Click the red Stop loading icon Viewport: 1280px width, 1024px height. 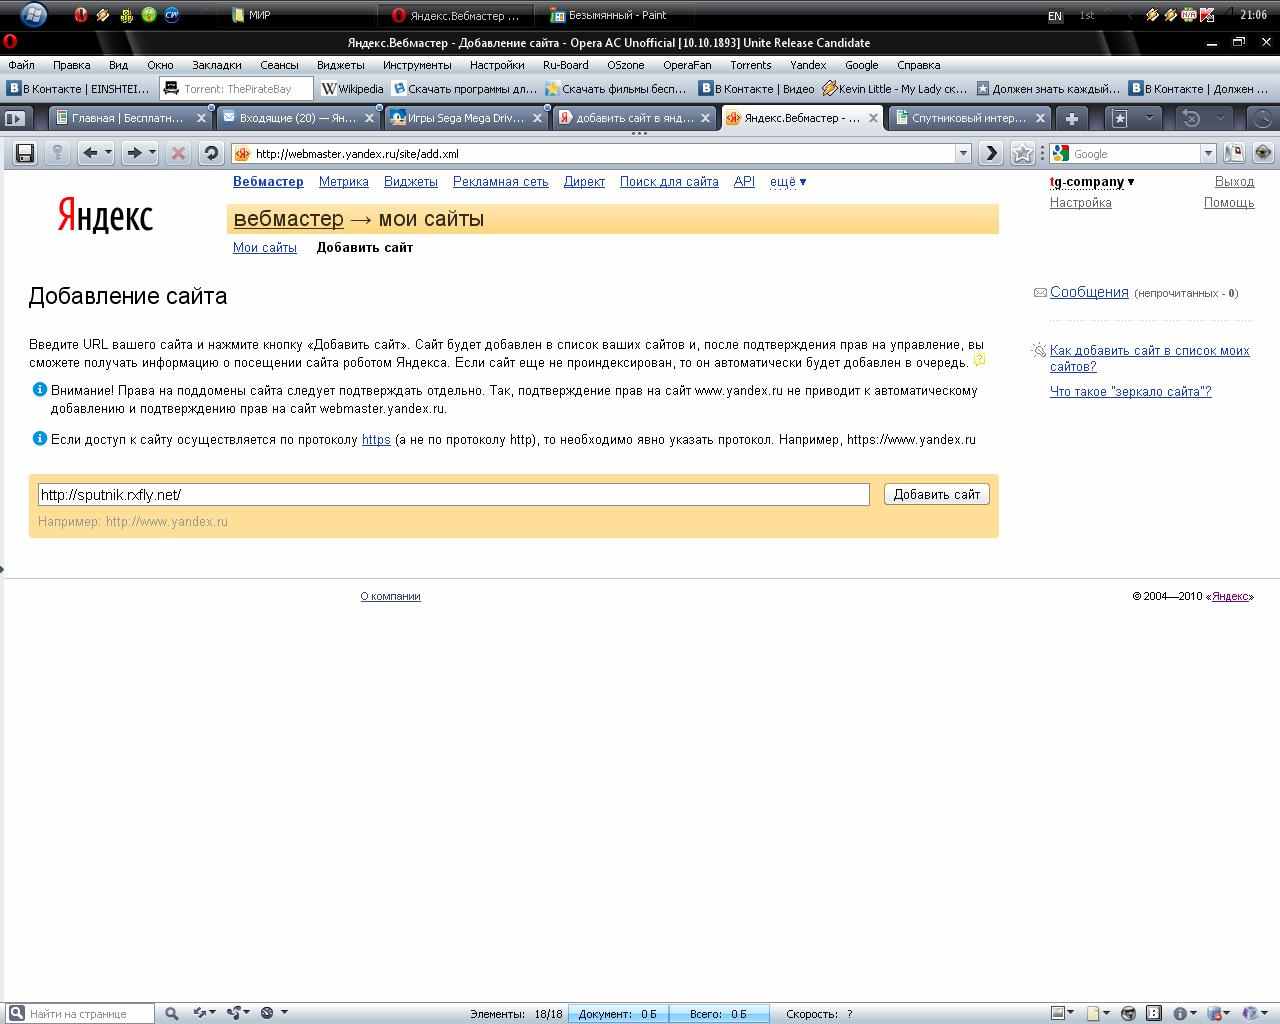tap(178, 153)
